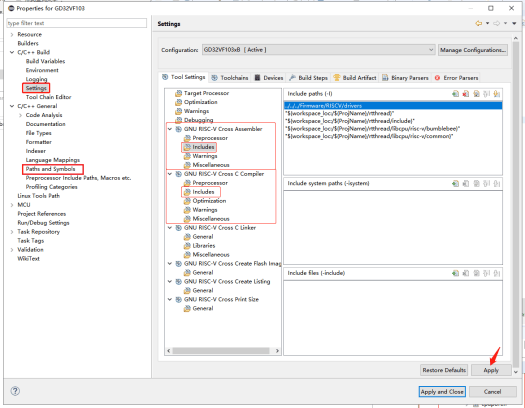This screenshot has width=525, height=408.
Task: Select Includes under Cross C Compiler
Action: tap(203, 192)
